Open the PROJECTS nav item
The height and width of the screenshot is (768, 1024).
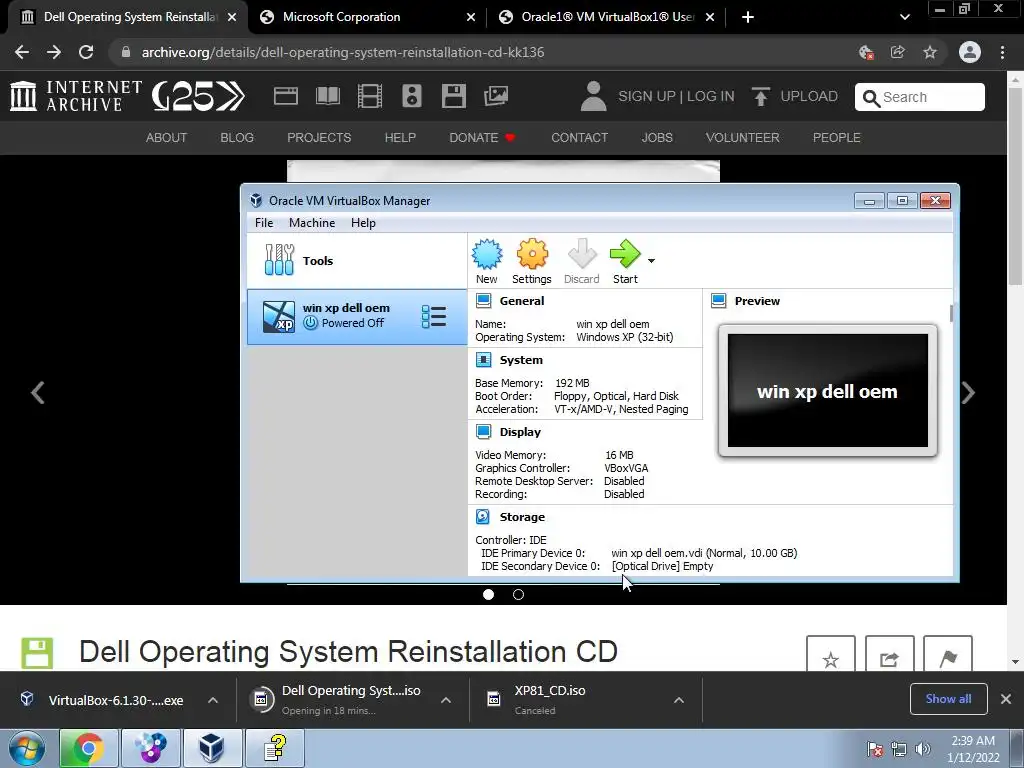(319, 138)
